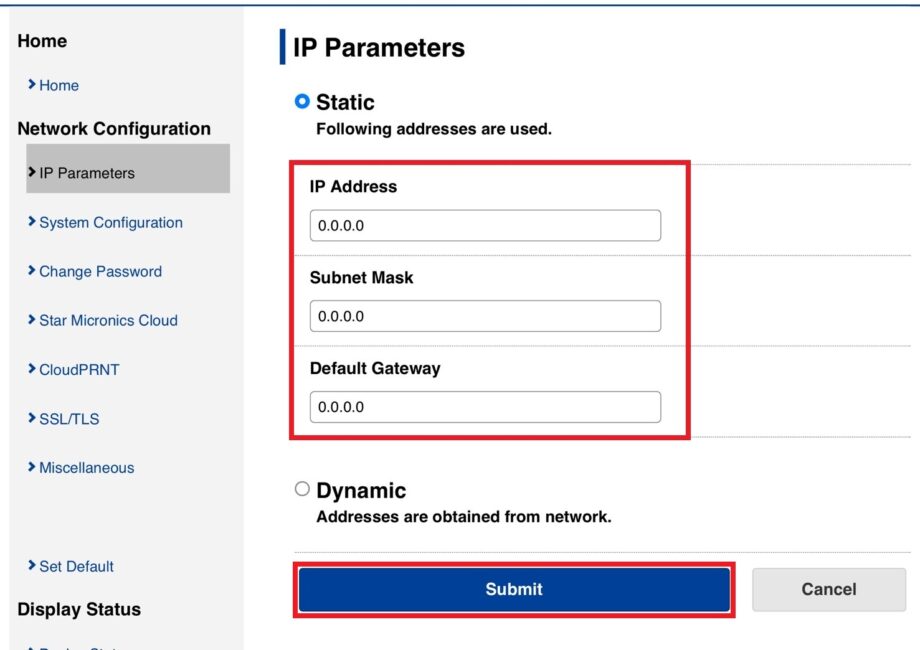Screen dimensions: 920x650
Task: Select the Static radio button
Action: pyautogui.click(x=303, y=102)
